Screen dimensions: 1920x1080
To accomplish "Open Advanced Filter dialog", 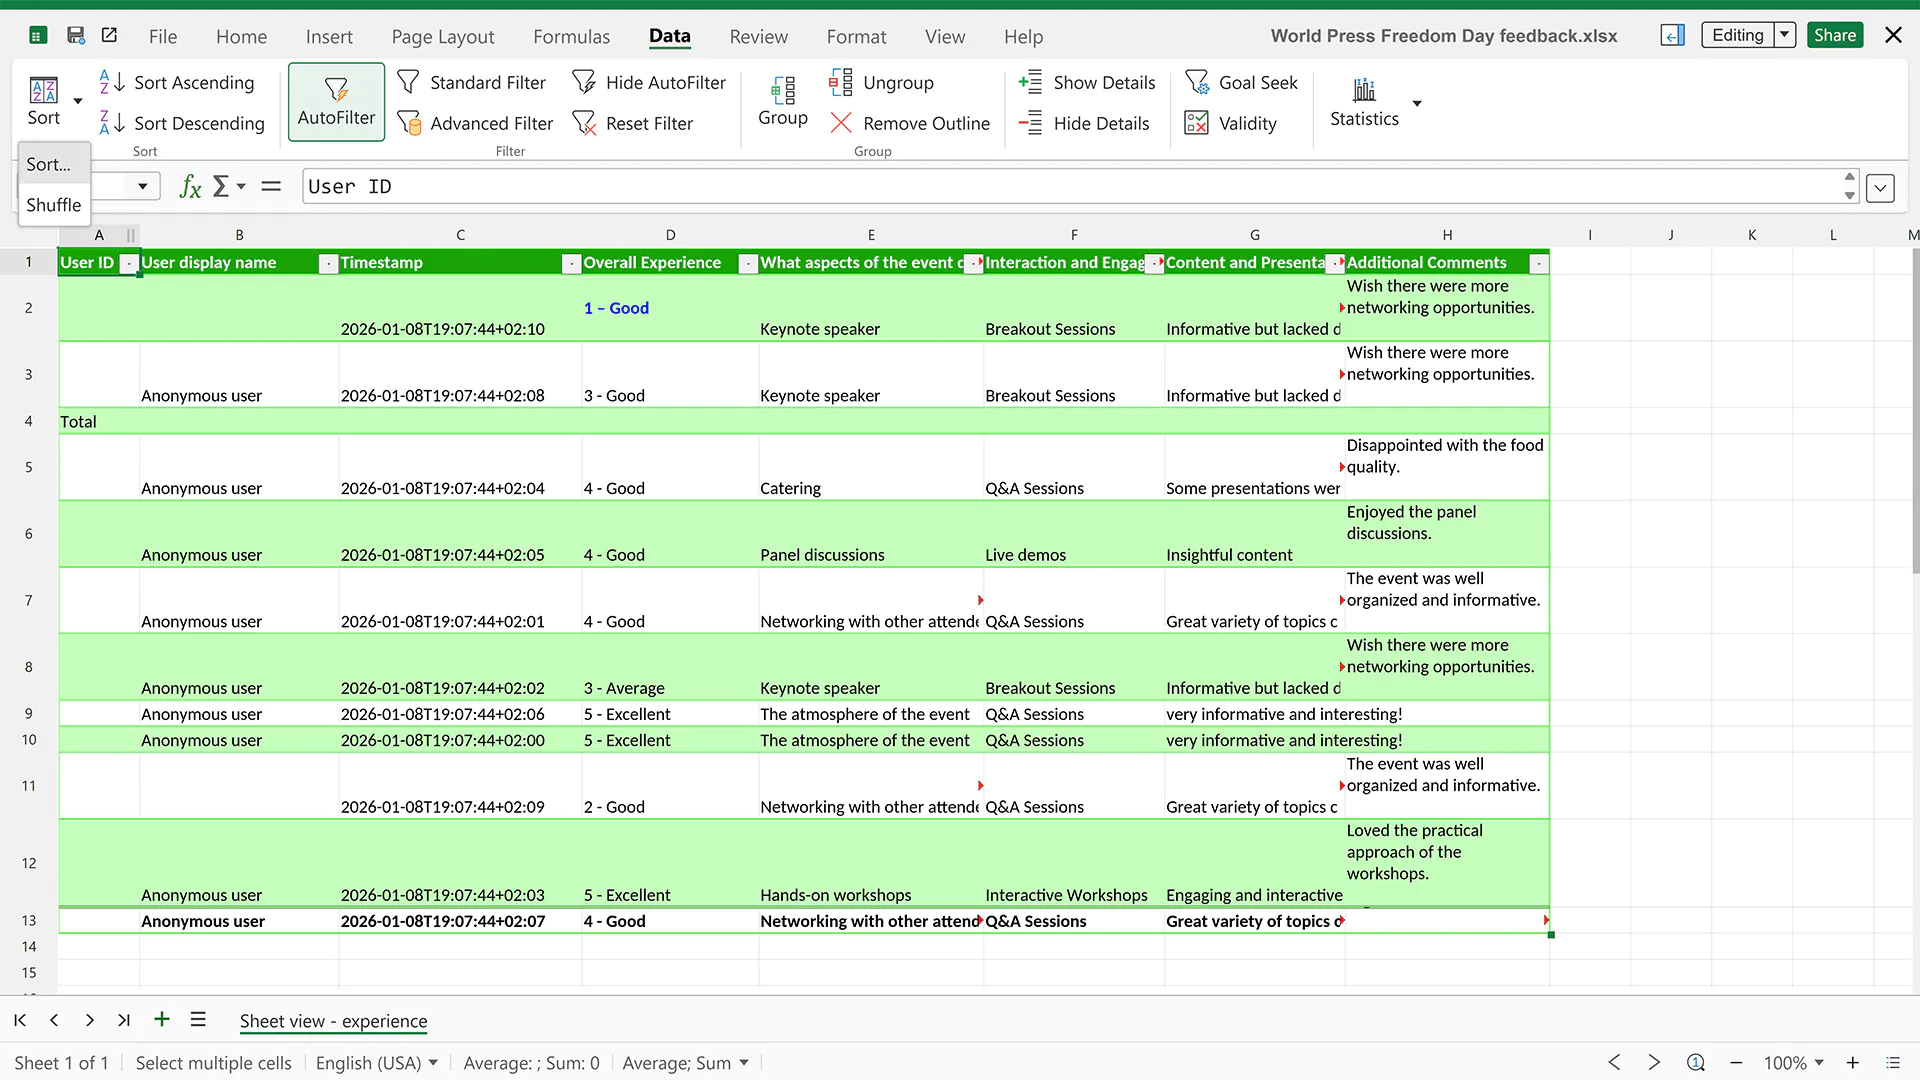I will pyautogui.click(x=475, y=123).
